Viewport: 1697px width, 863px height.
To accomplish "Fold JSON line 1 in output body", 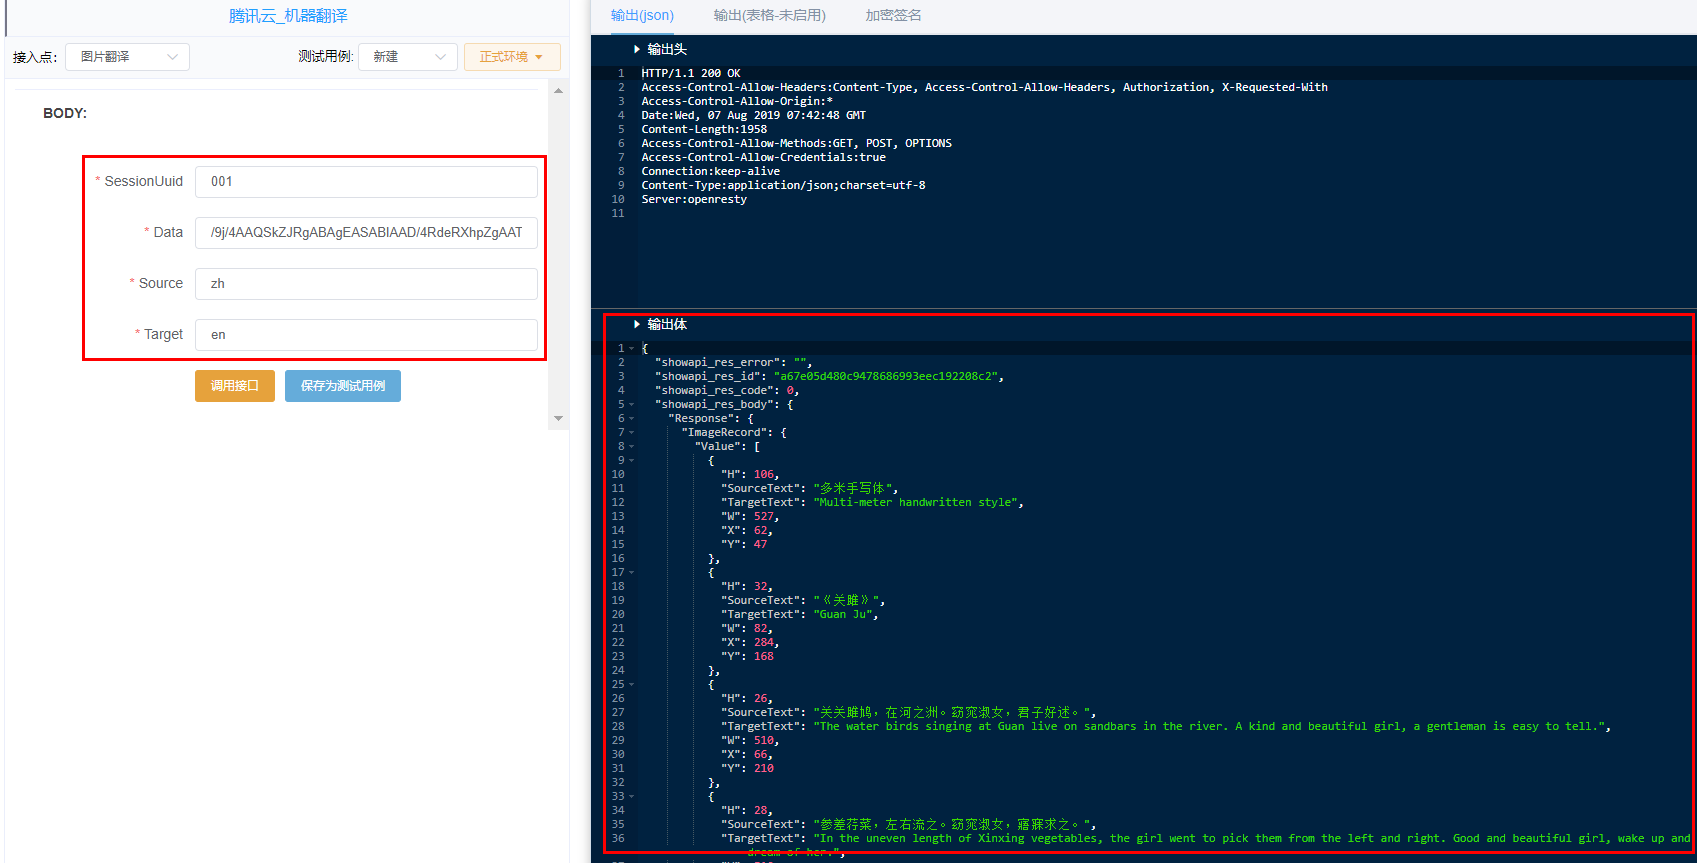I will pos(632,349).
